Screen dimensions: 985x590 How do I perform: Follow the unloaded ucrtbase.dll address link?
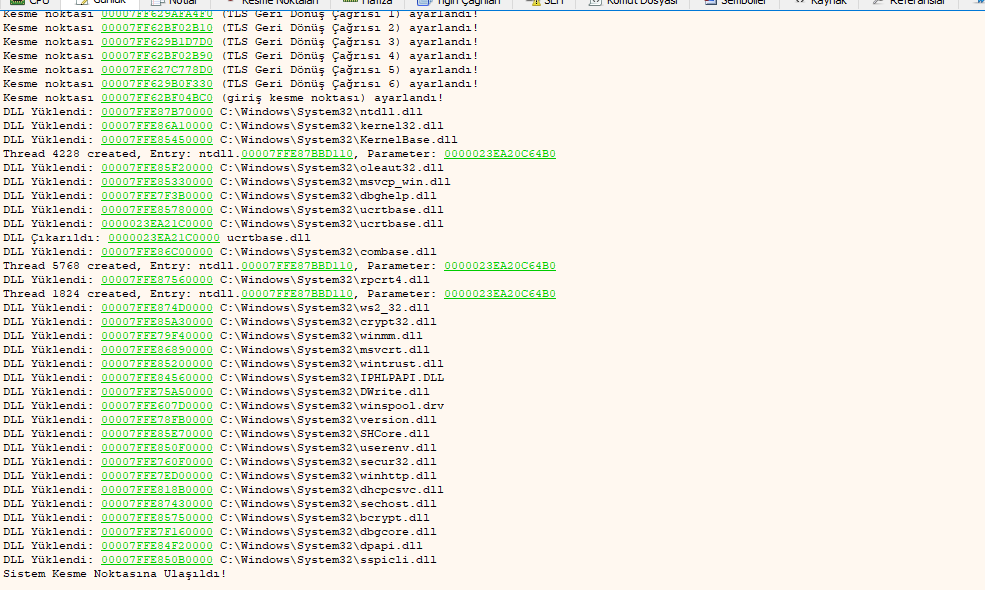click(x=164, y=238)
